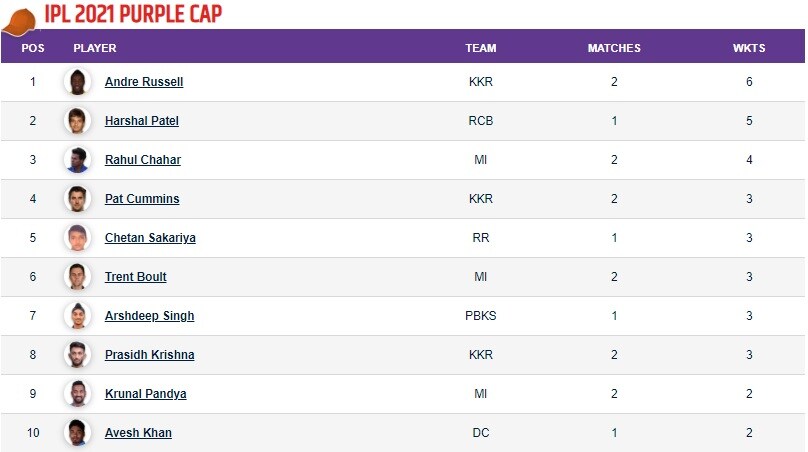The image size is (808, 452).
Task: Click the TEAM column header
Action: [x=481, y=48]
